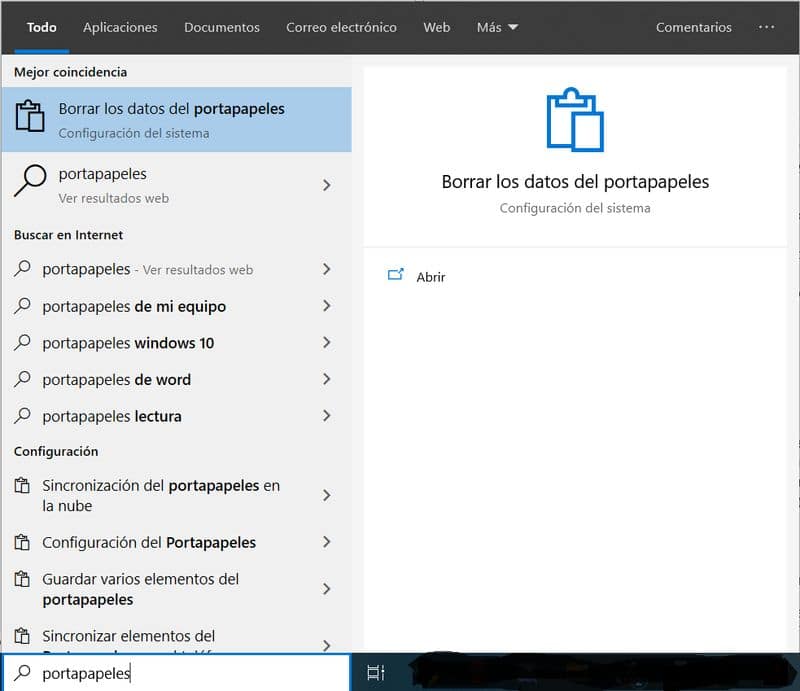Select suggestion portapapeles - Ver resultados web
The image size is (800, 691).
tap(177, 269)
